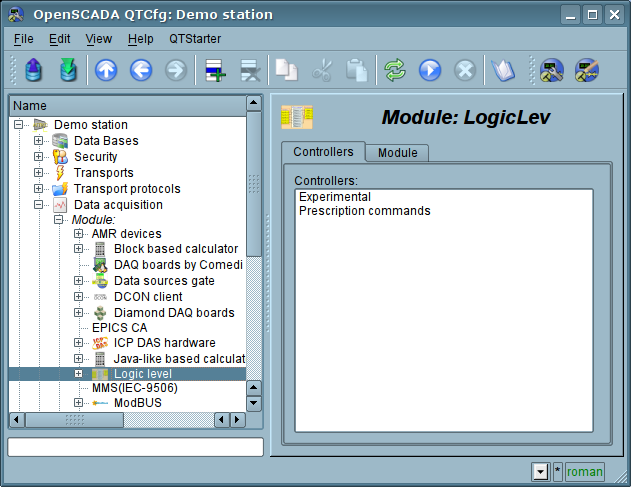Screen dimensions: 631x487
Task: Select the EPICS CA tree item
Action: pos(120,328)
